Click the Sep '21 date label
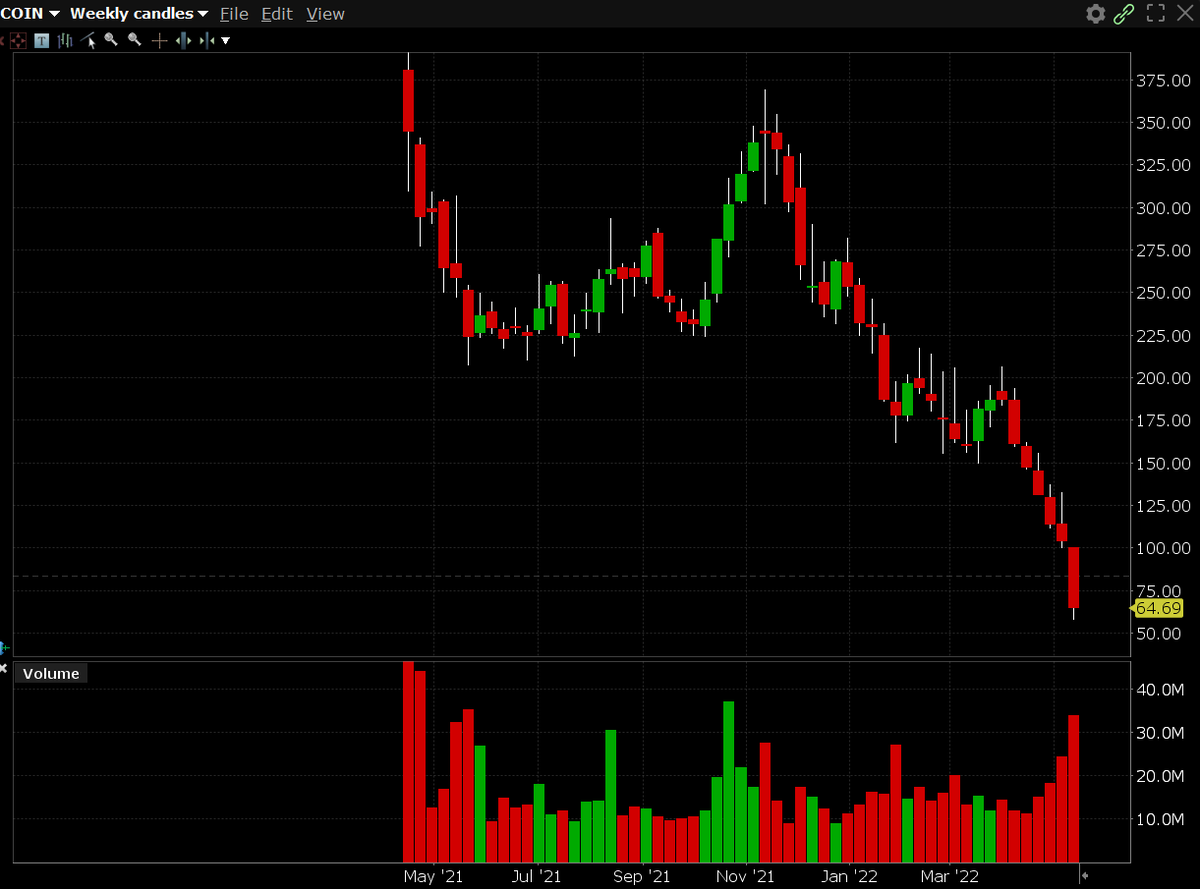1200x889 pixels. pyautogui.click(x=641, y=877)
